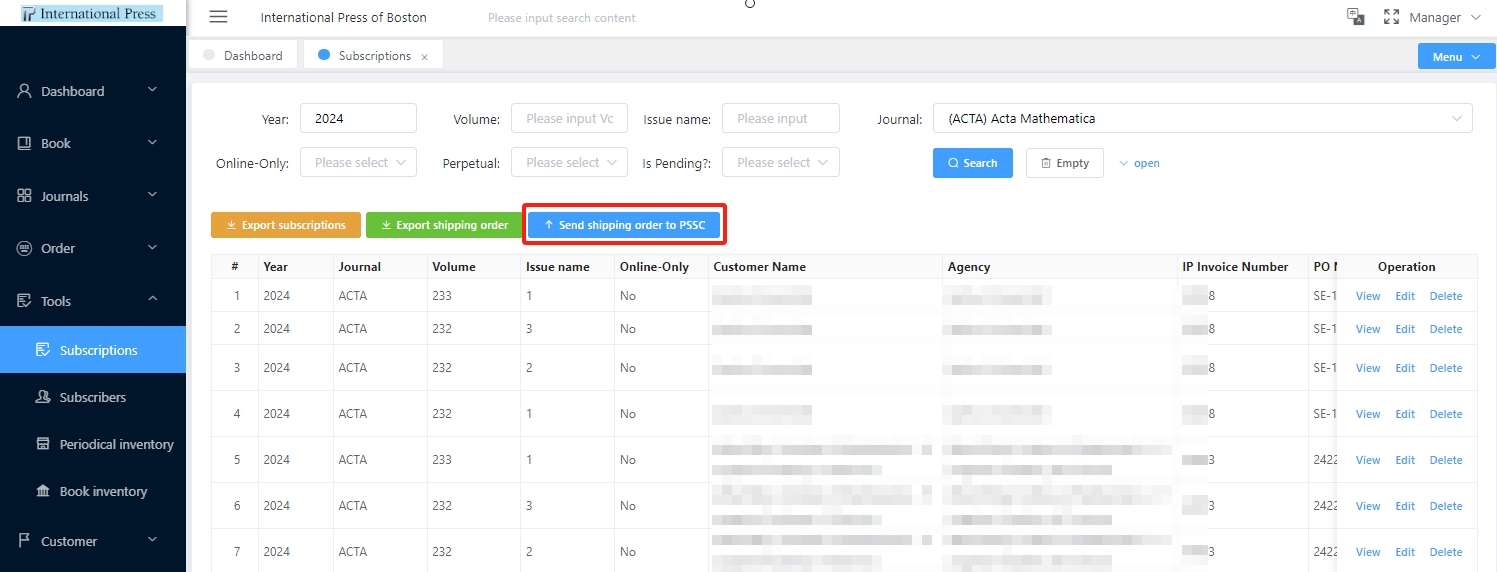The image size is (1497, 572).
Task: Open the Journal dropdown
Action: [x=1202, y=118]
